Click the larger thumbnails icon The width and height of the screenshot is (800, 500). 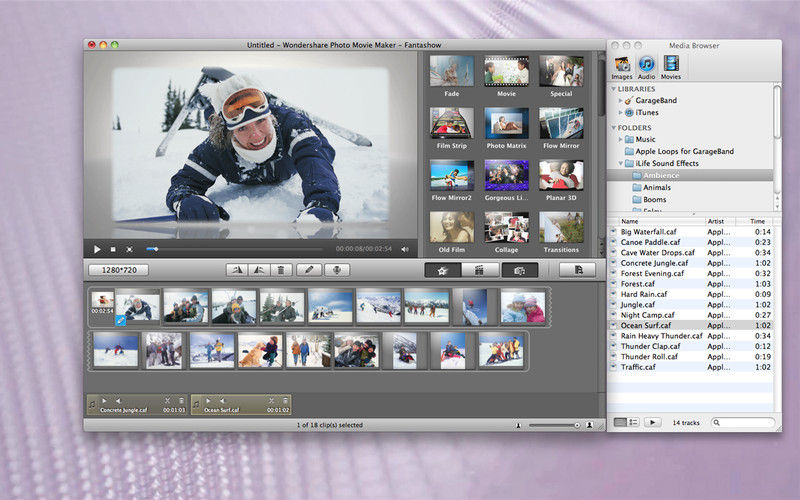click(589, 425)
